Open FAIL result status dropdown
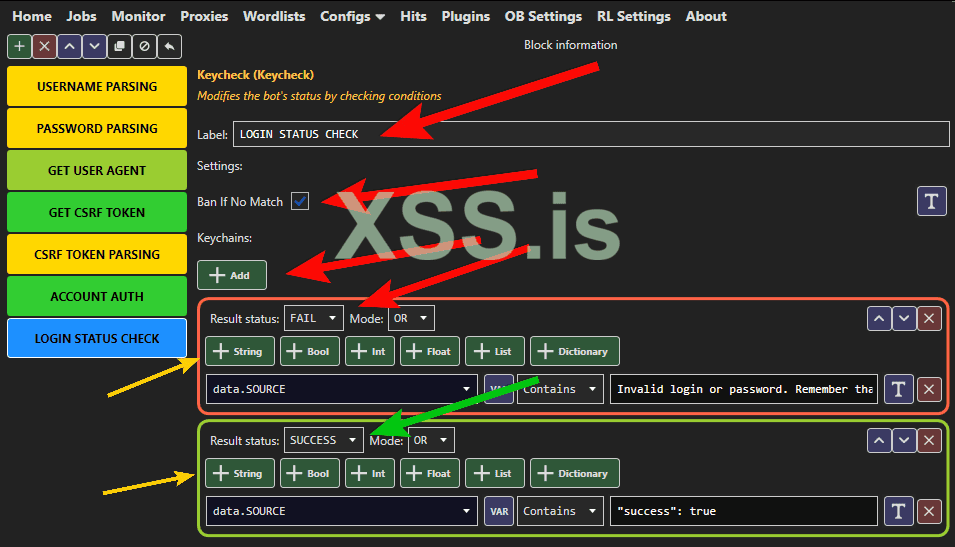Viewport: 955px width, 547px height. pyautogui.click(x=314, y=318)
